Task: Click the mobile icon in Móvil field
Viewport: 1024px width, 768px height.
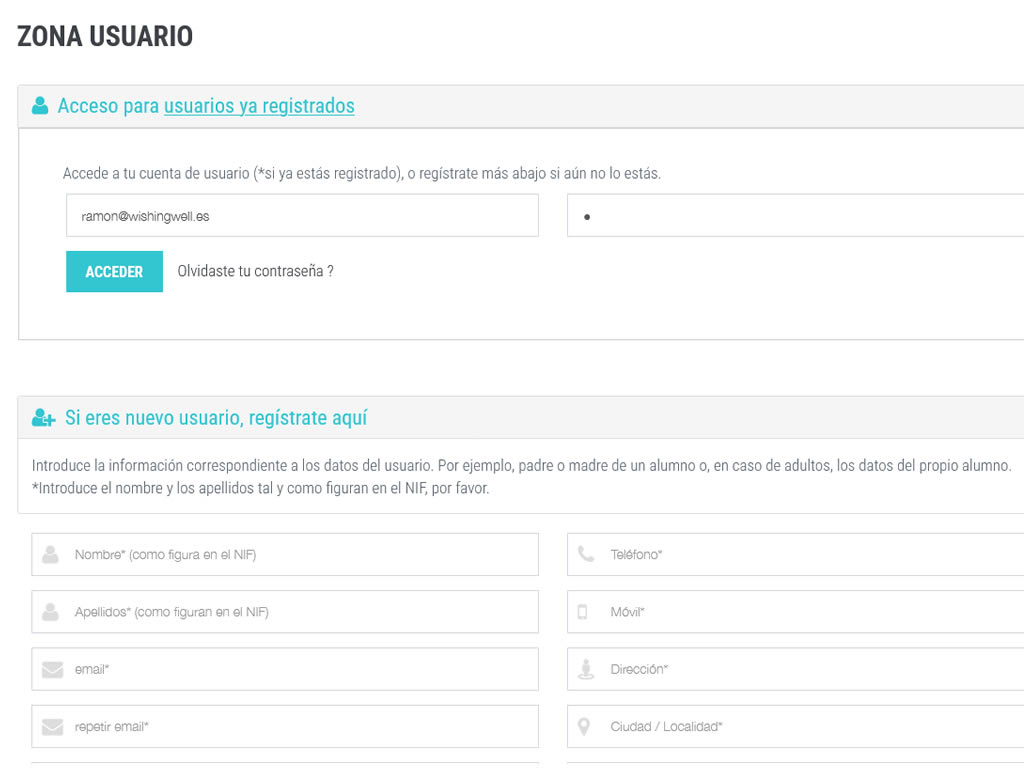Action: pyautogui.click(x=583, y=612)
